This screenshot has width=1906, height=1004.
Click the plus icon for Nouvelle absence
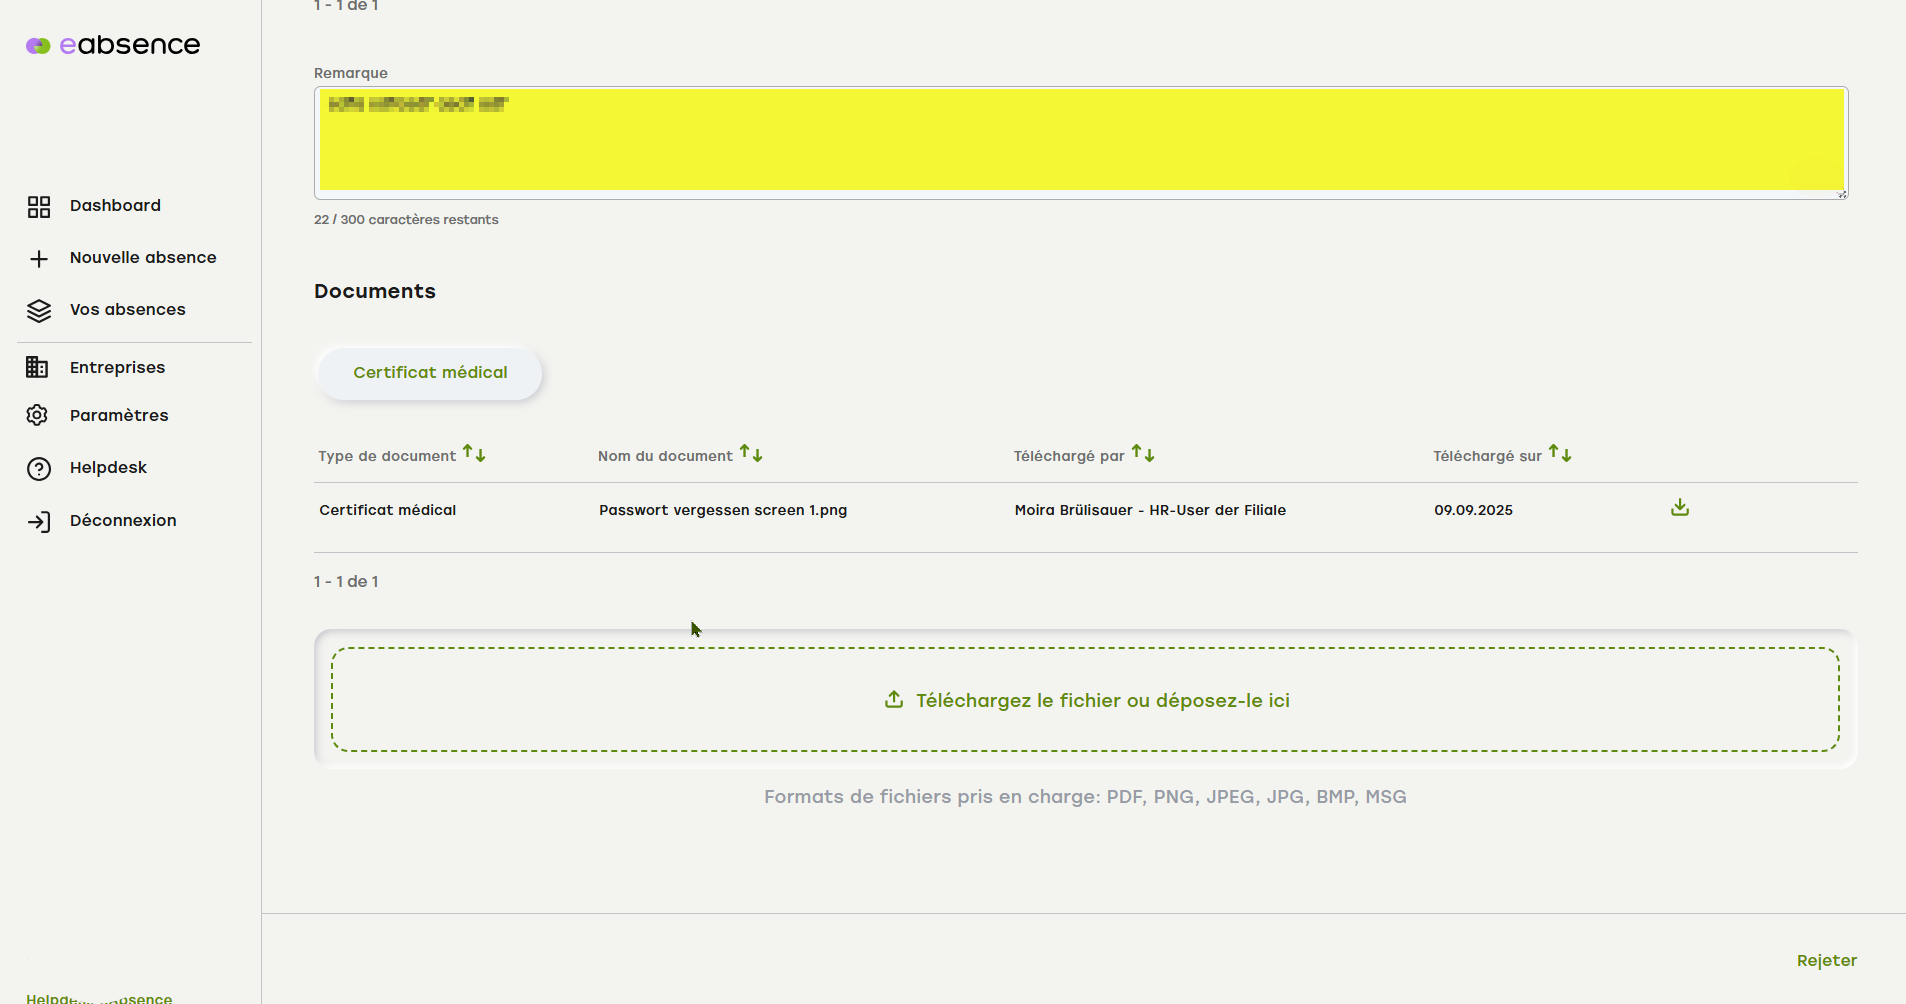tap(39, 259)
